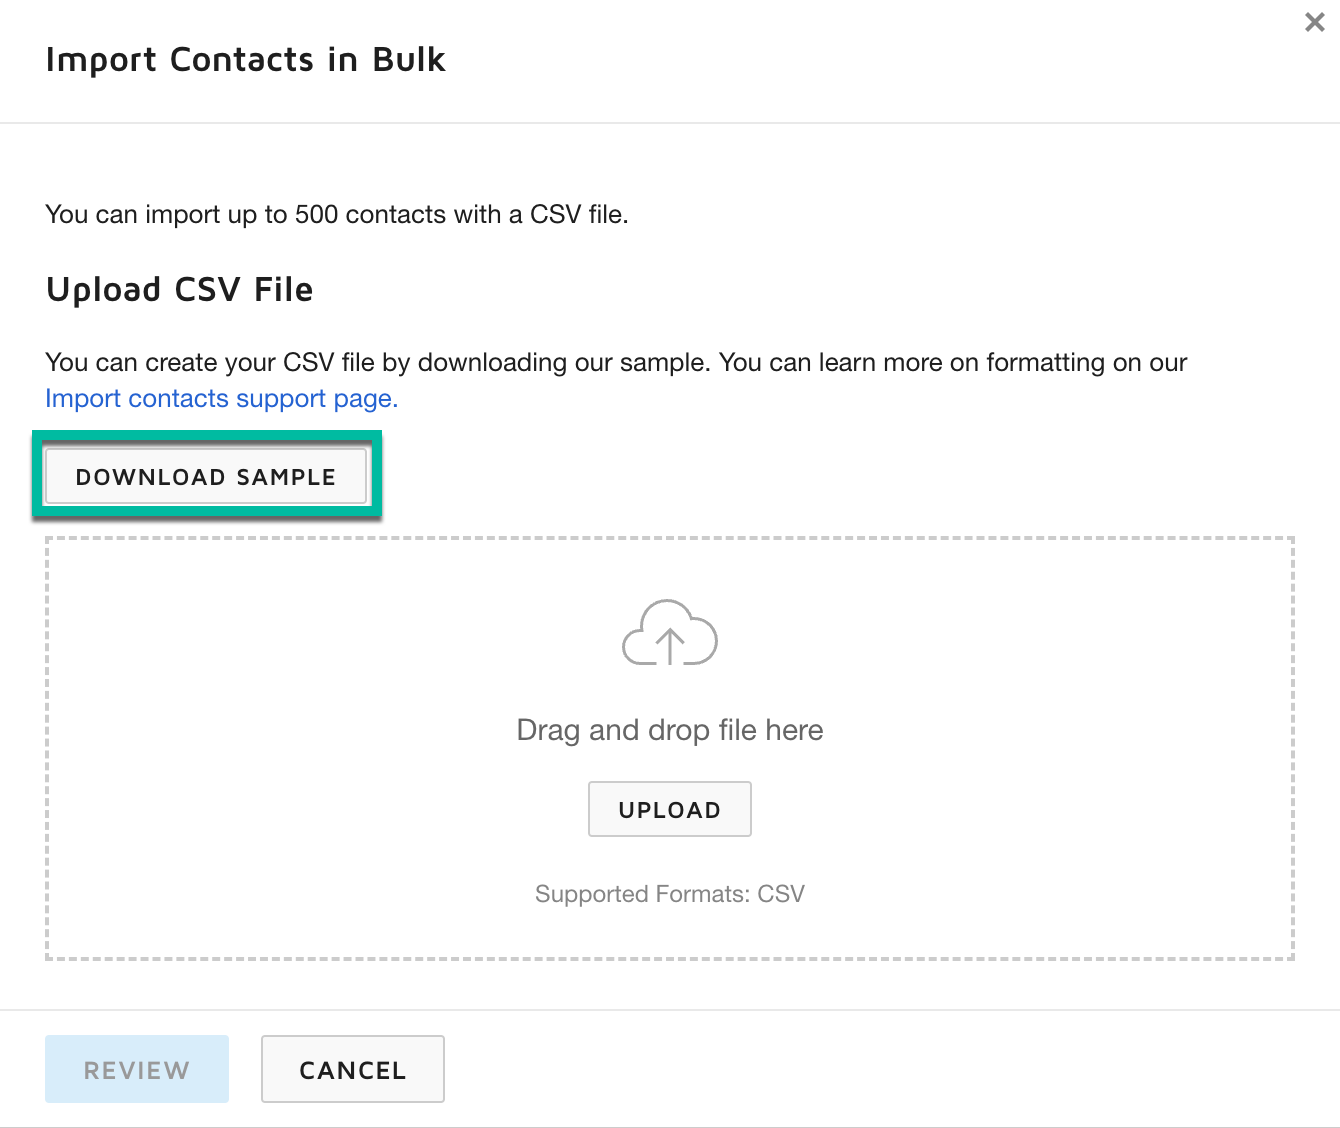This screenshot has width=1340, height=1128.
Task: Click the sample CSV instruction paragraph
Action: [x=615, y=362]
